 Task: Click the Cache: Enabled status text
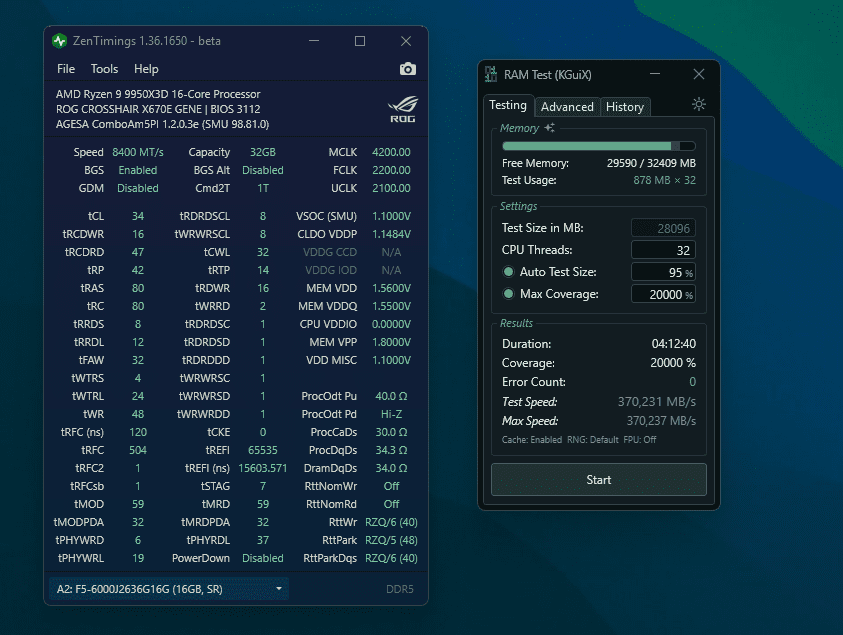click(x=532, y=440)
